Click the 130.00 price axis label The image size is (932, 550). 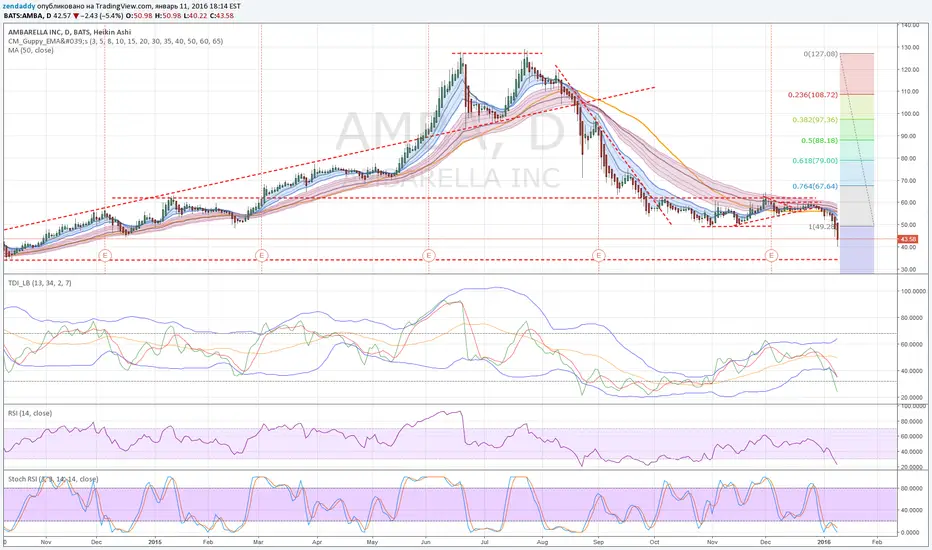[910, 47]
